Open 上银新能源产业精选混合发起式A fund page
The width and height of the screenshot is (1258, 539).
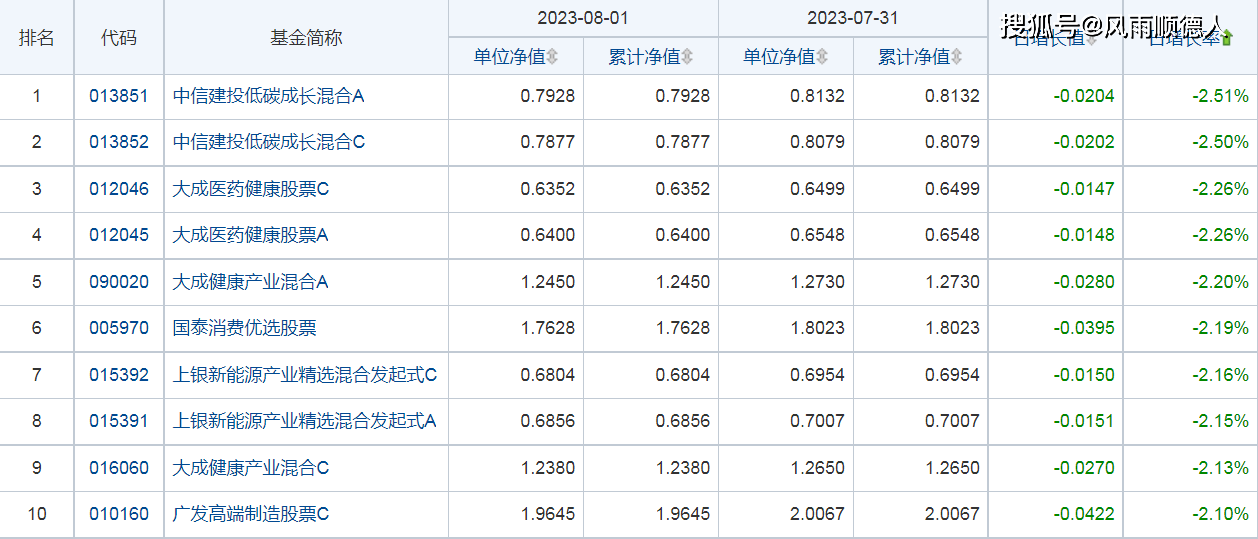[305, 421]
